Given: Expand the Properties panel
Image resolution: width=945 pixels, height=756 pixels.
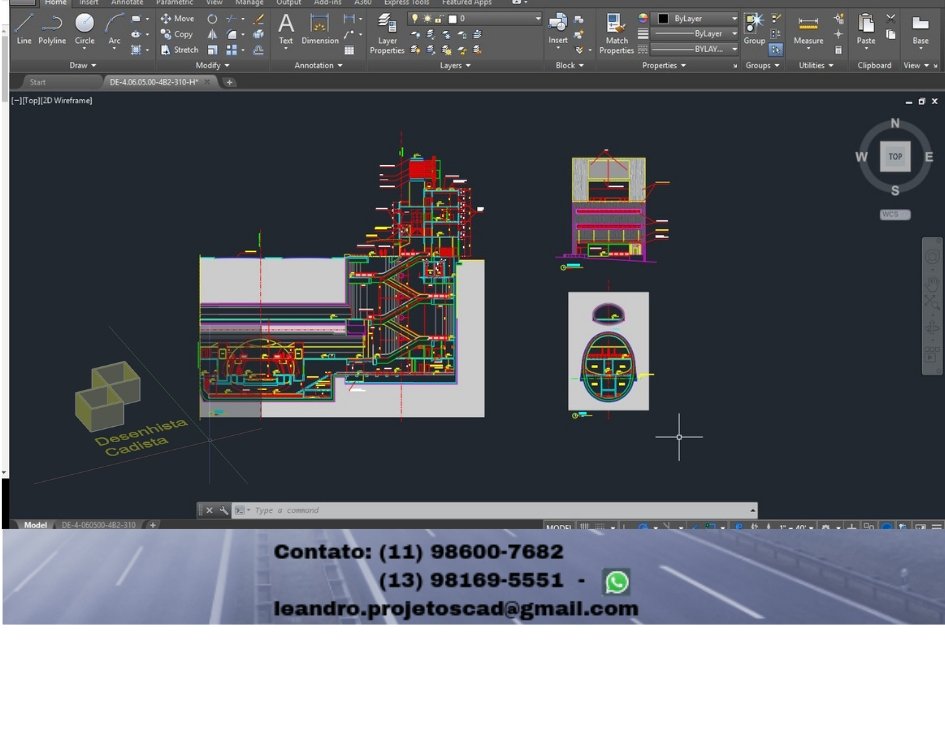Looking at the screenshot, I should (x=664, y=65).
